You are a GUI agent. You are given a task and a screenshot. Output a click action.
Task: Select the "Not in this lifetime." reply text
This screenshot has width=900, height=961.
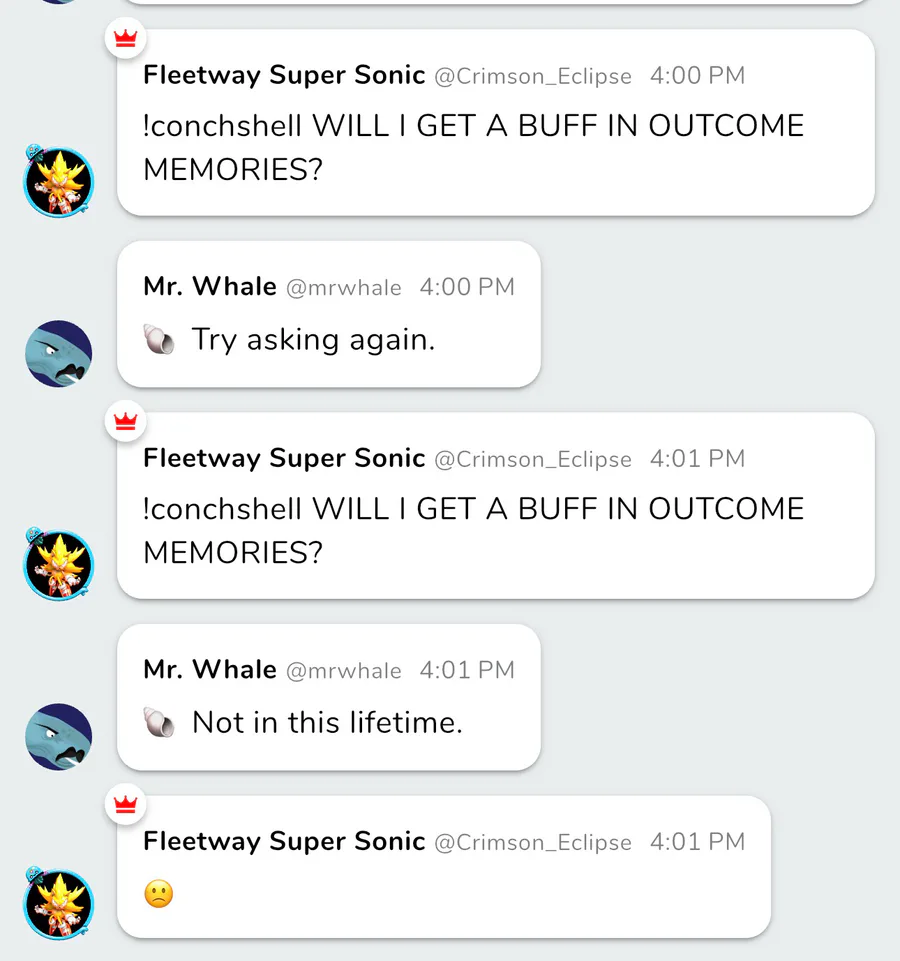coord(327,723)
